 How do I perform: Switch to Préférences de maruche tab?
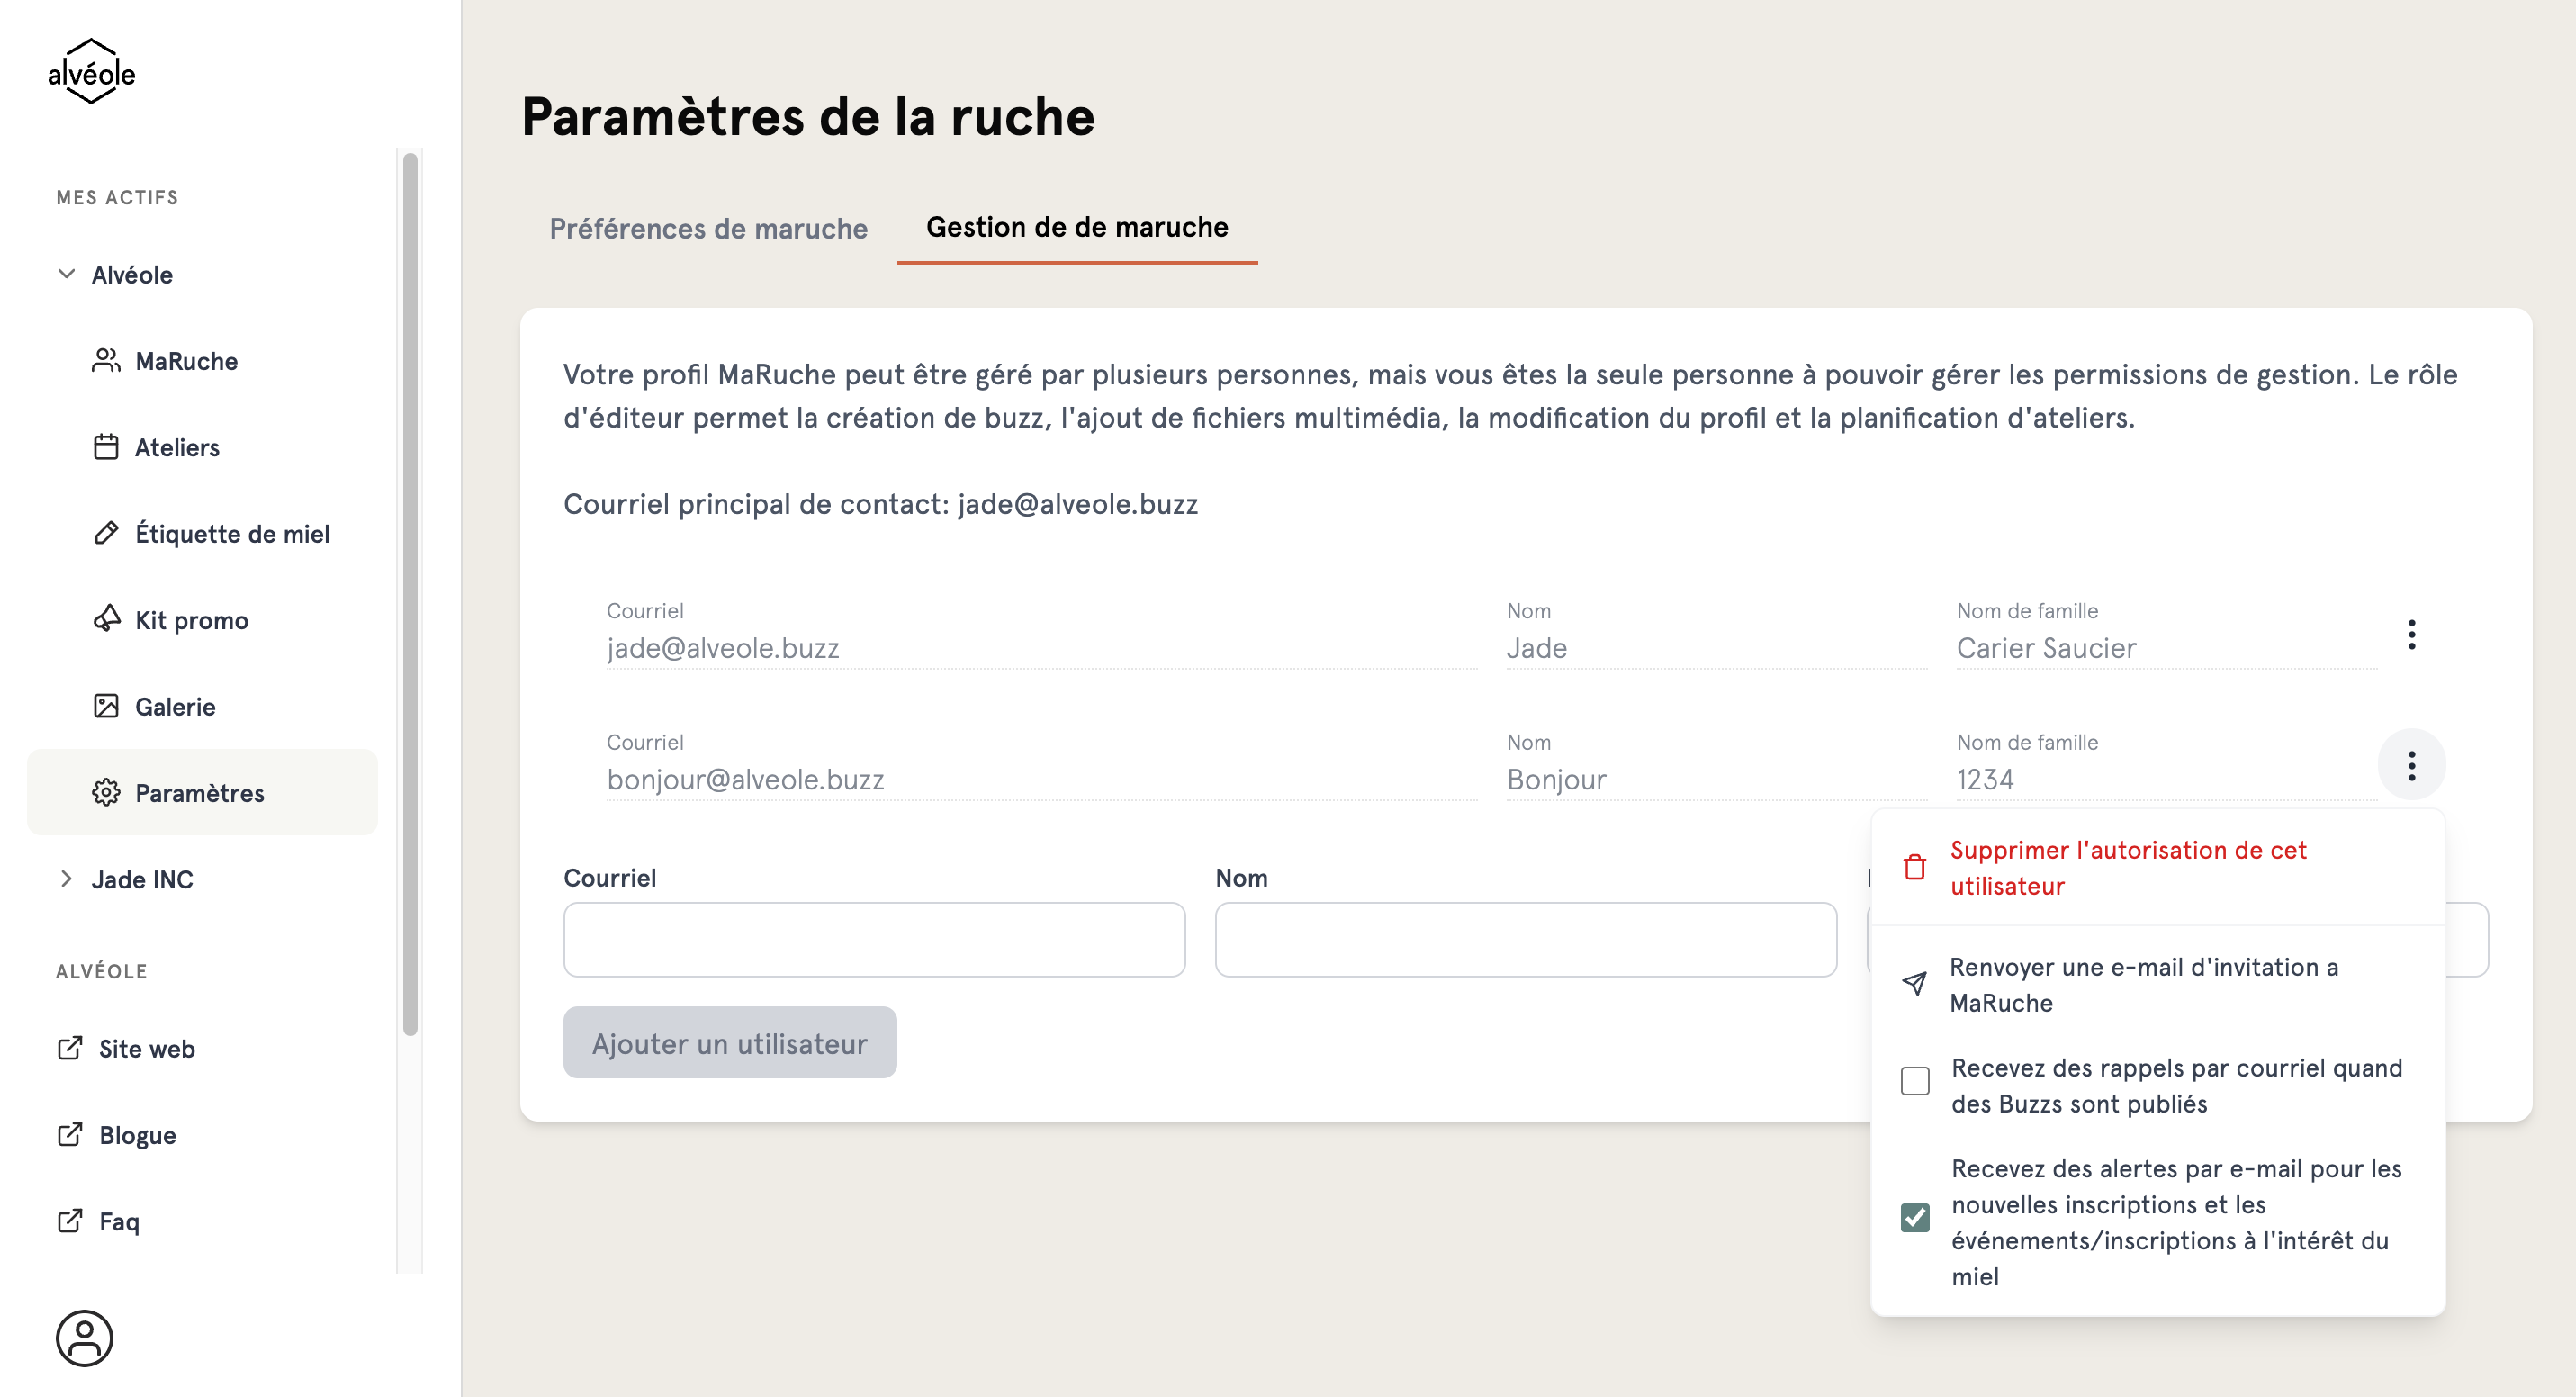[x=708, y=228]
